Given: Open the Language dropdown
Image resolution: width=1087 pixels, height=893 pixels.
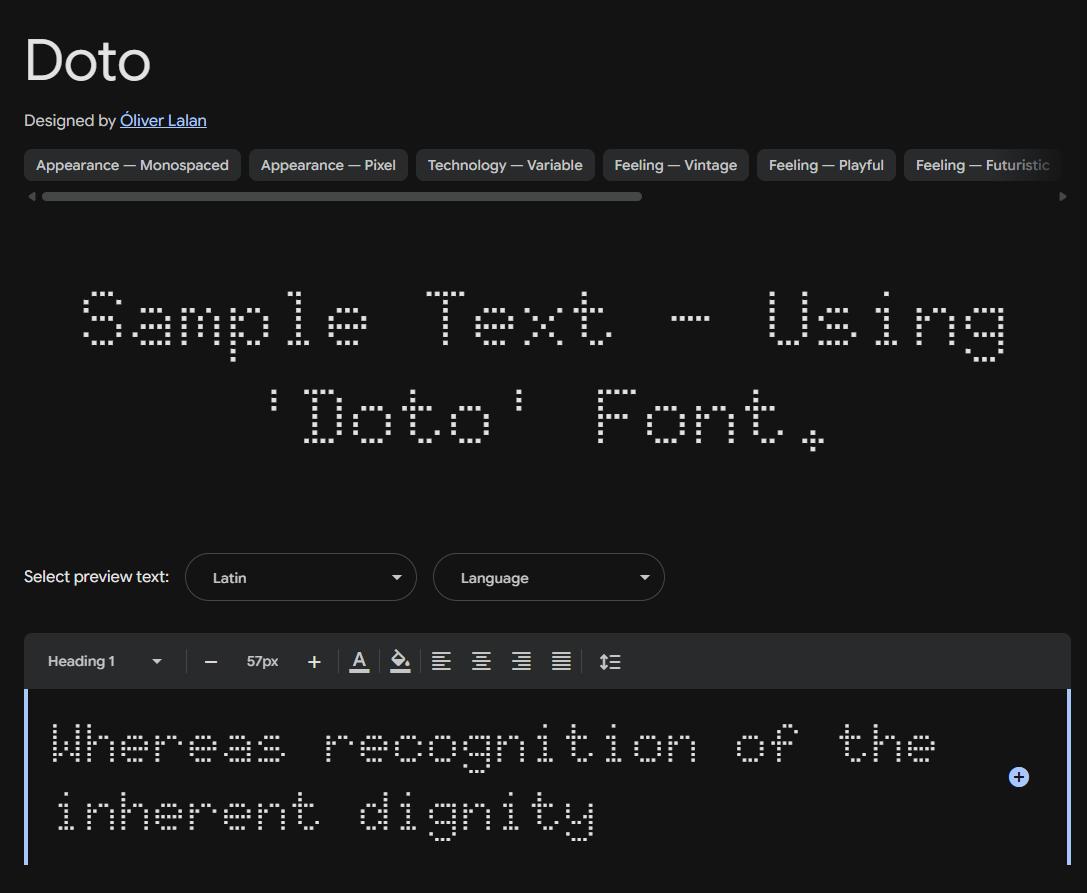Looking at the screenshot, I should (548, 577).
